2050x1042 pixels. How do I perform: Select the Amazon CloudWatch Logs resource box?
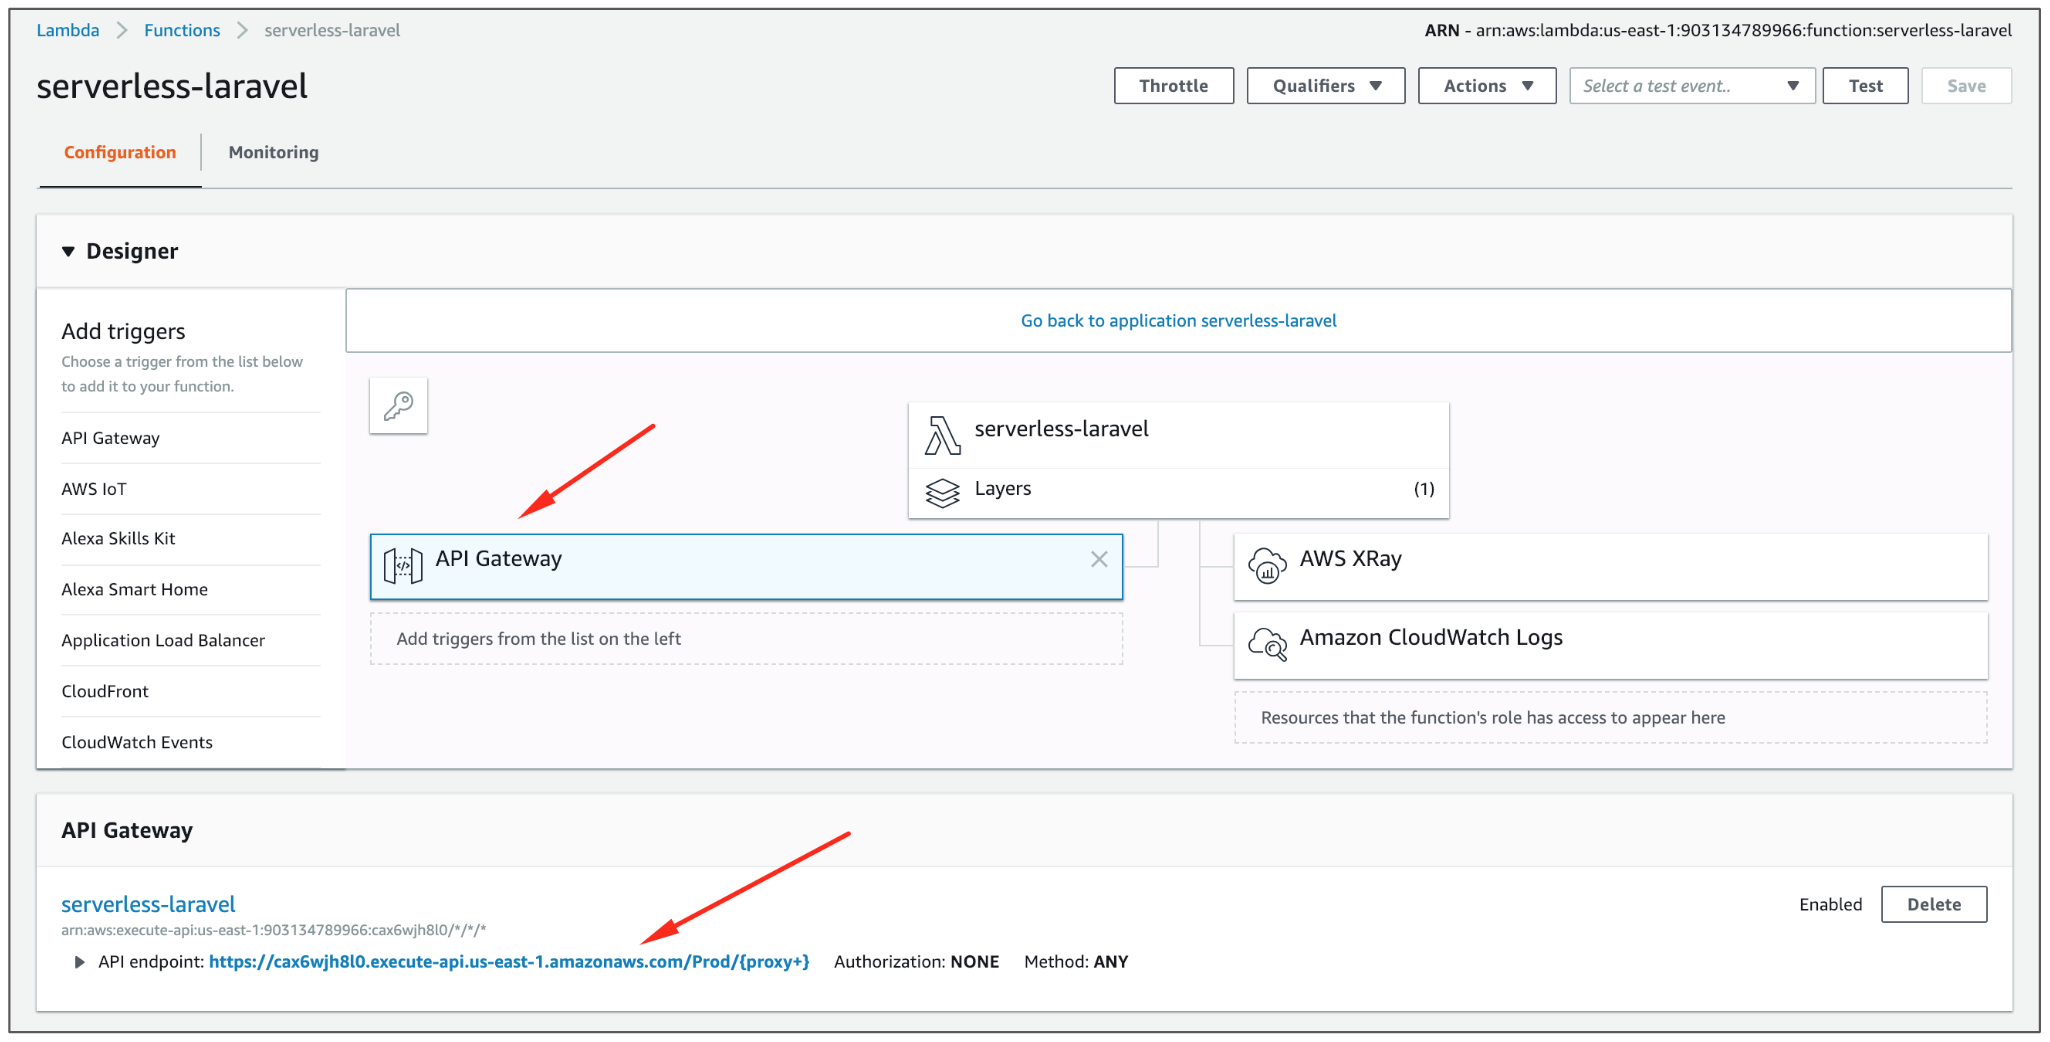pyautogui.click(x=1610, y=645)
